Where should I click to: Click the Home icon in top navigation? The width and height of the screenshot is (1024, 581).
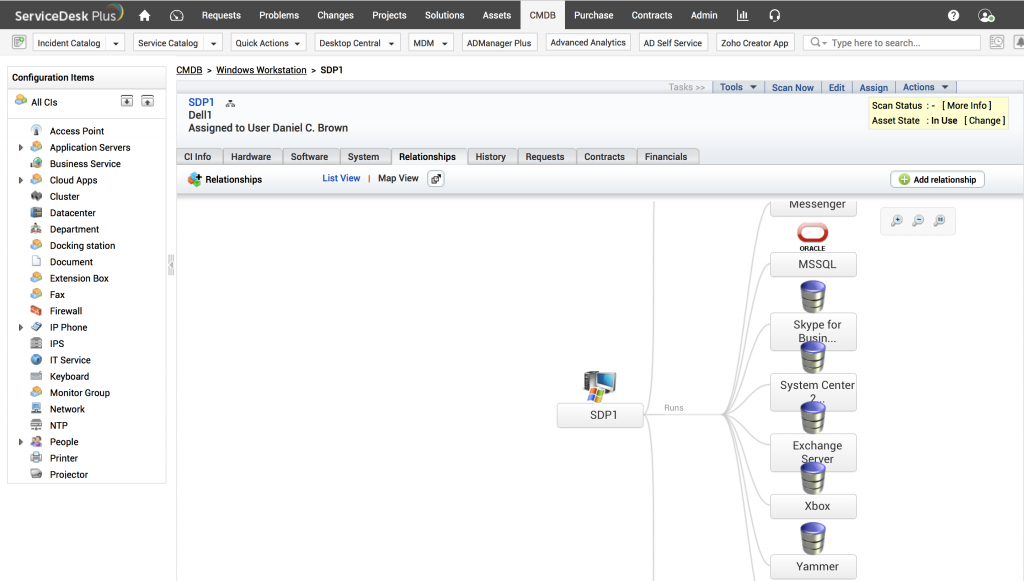click(x=145, y=15)
